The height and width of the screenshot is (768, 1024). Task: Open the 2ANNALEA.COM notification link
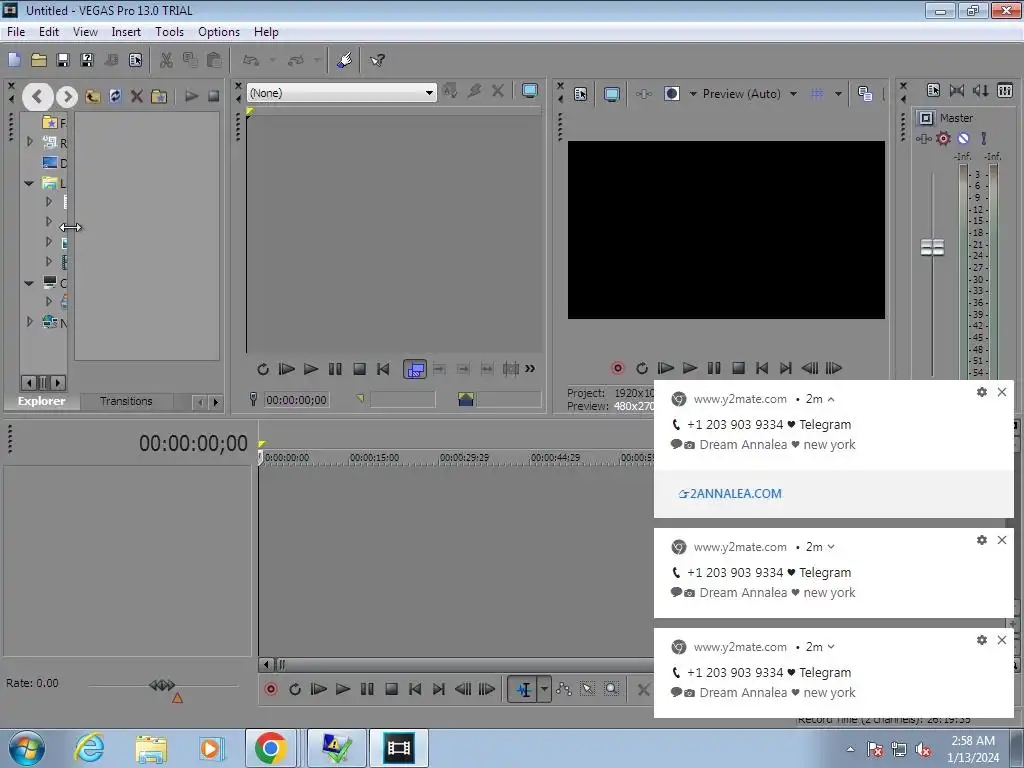coord(730,494)
